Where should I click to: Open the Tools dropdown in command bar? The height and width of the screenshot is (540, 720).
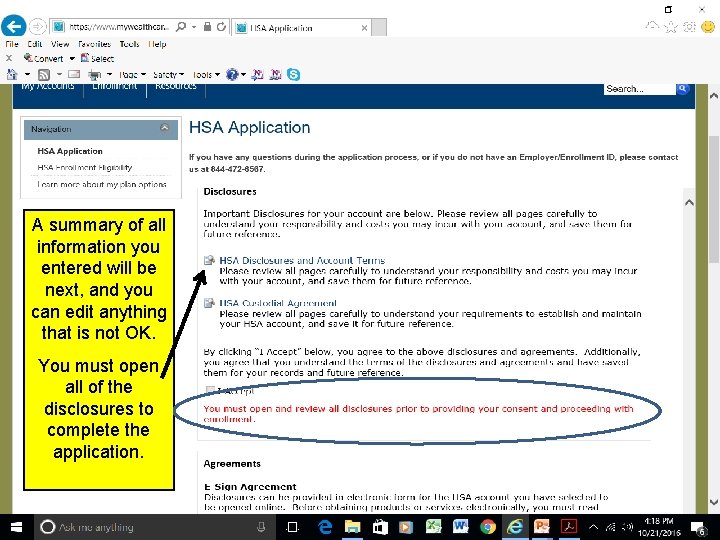(x=206, y=74)
